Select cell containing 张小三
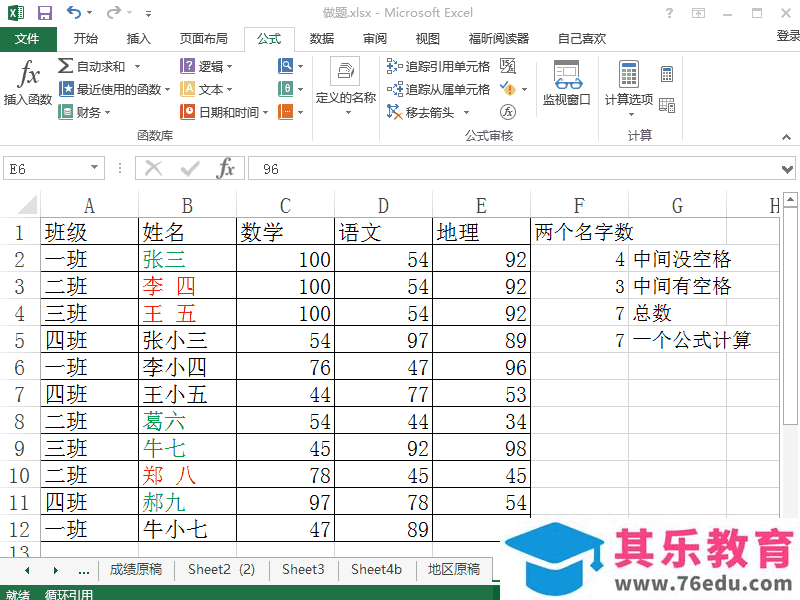800x600 pixels. point(187,340)
